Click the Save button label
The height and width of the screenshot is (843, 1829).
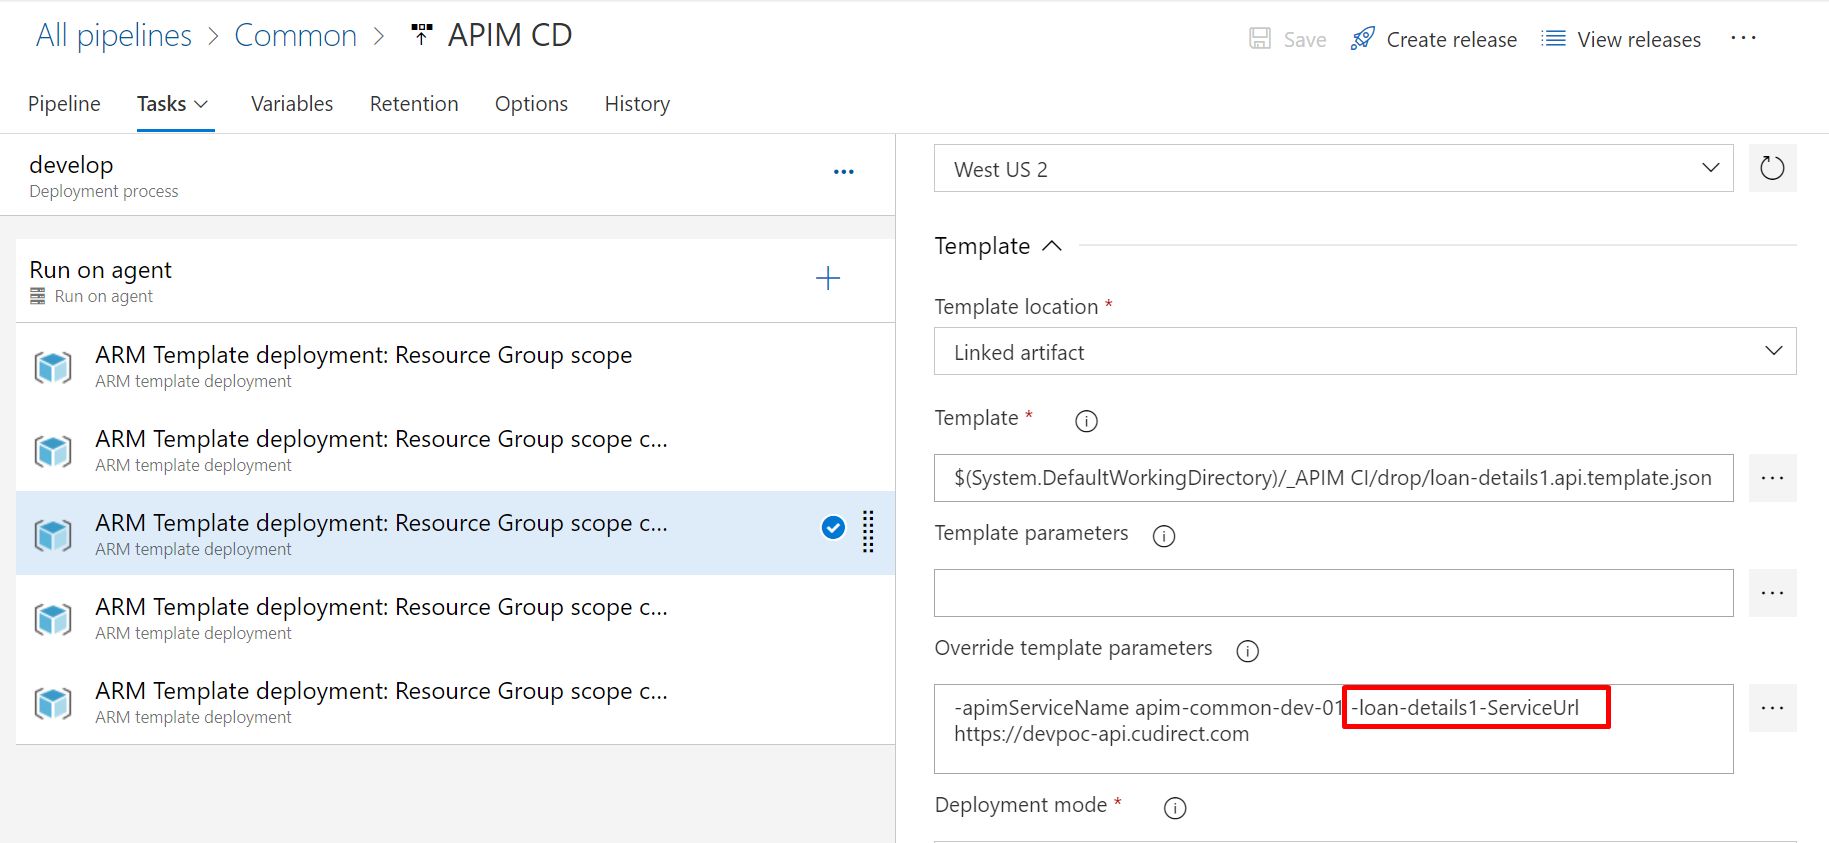(x=1305, y=40)
